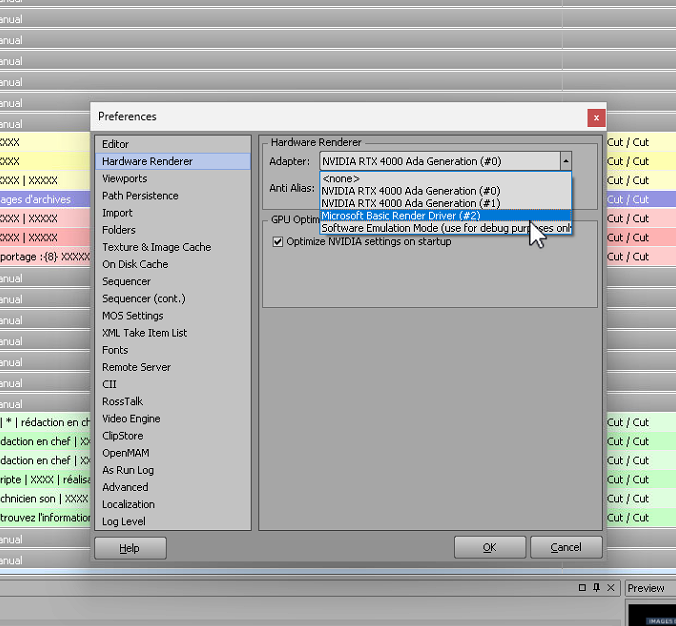Image resolution: width=676 pixels, height=626 pixels.
Task: Open OpenMAM preferences
Action: 173,453
